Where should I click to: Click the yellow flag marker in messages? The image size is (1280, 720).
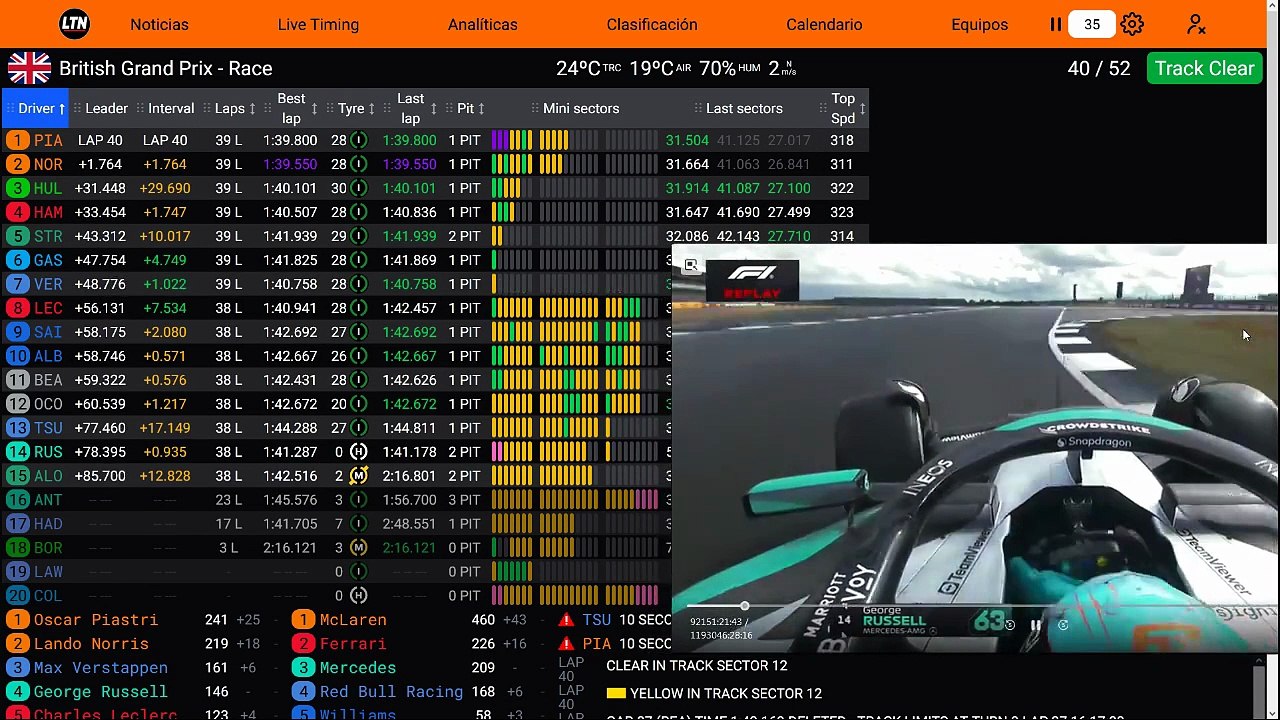616,693
